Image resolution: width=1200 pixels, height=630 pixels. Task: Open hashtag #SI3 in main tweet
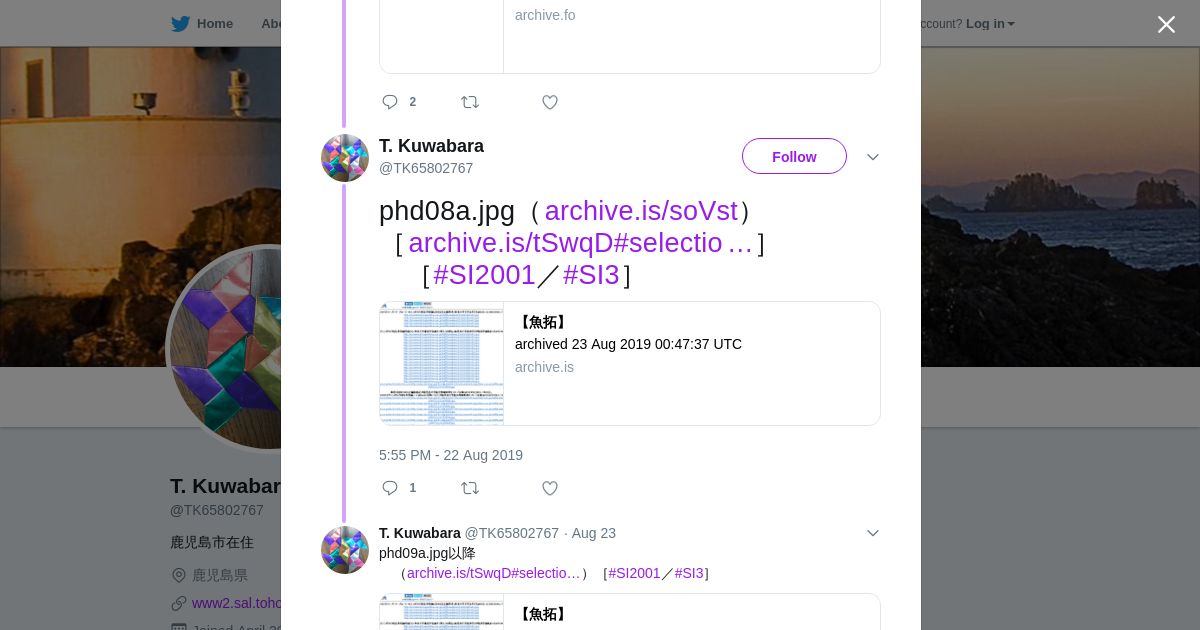pyautogui.click(x=591, y=275)
